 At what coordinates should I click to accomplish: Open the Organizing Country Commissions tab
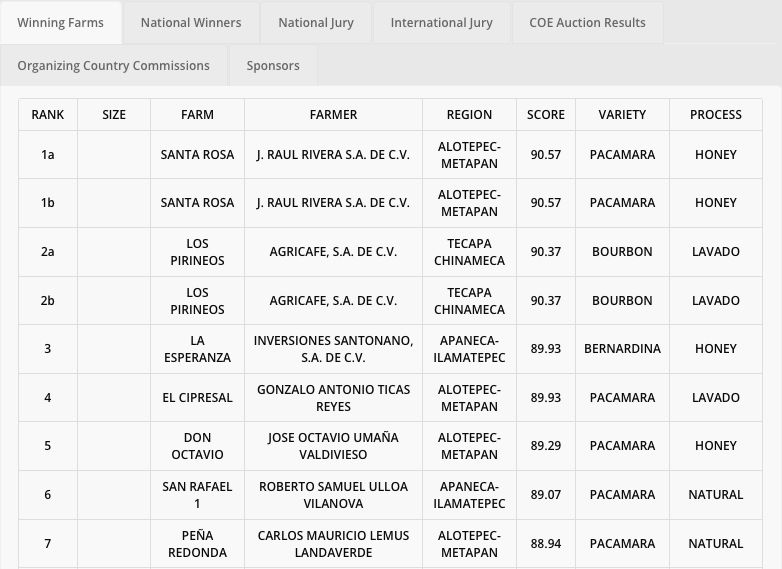[x=114, y=66]
